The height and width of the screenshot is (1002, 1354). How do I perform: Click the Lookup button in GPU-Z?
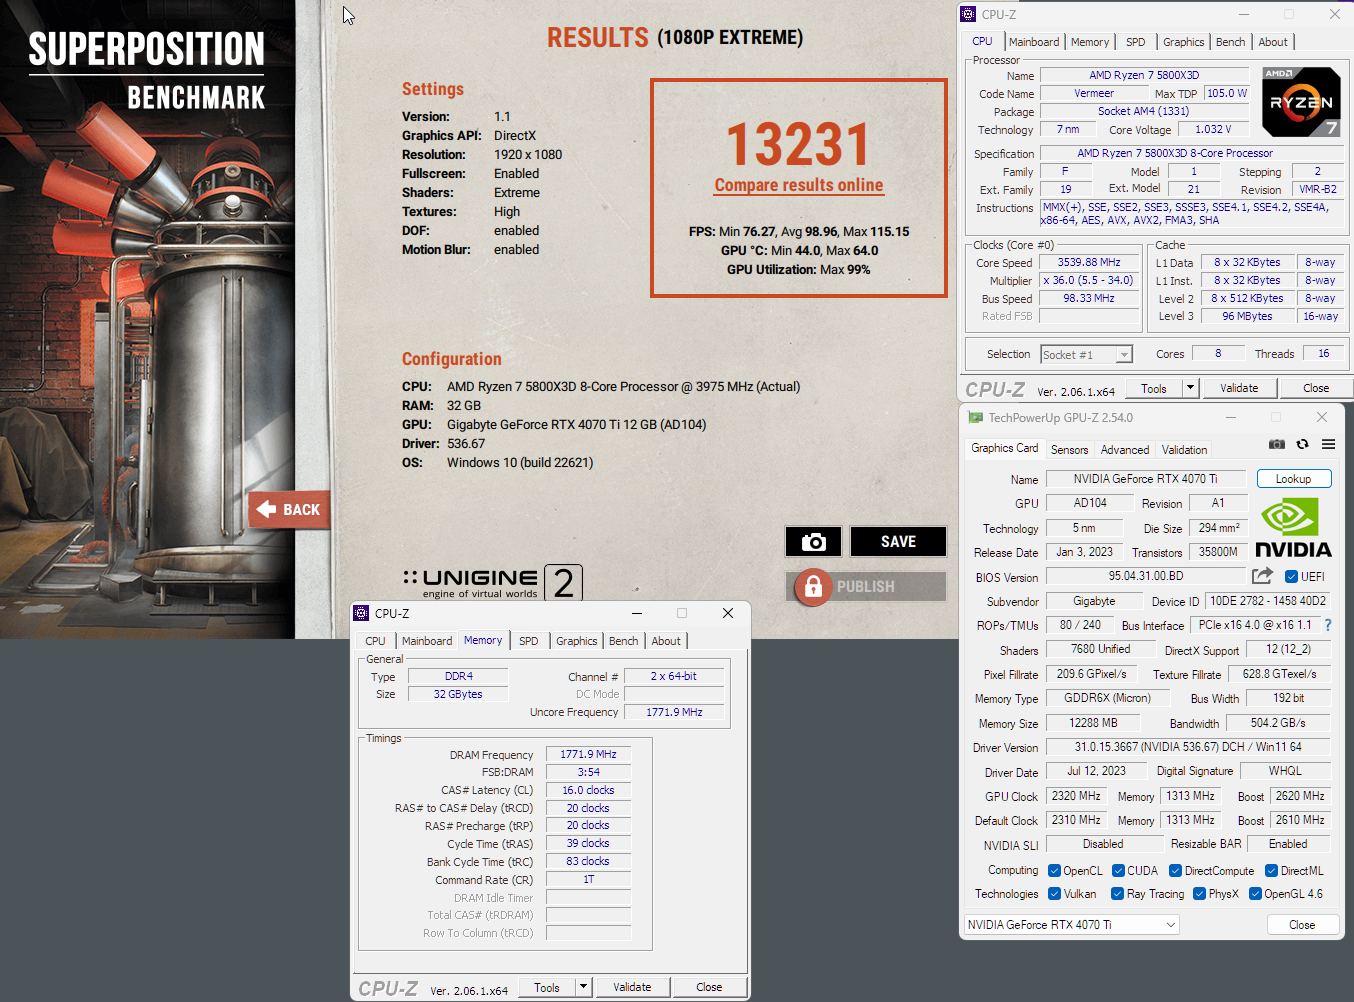[x=1294, y=479]
